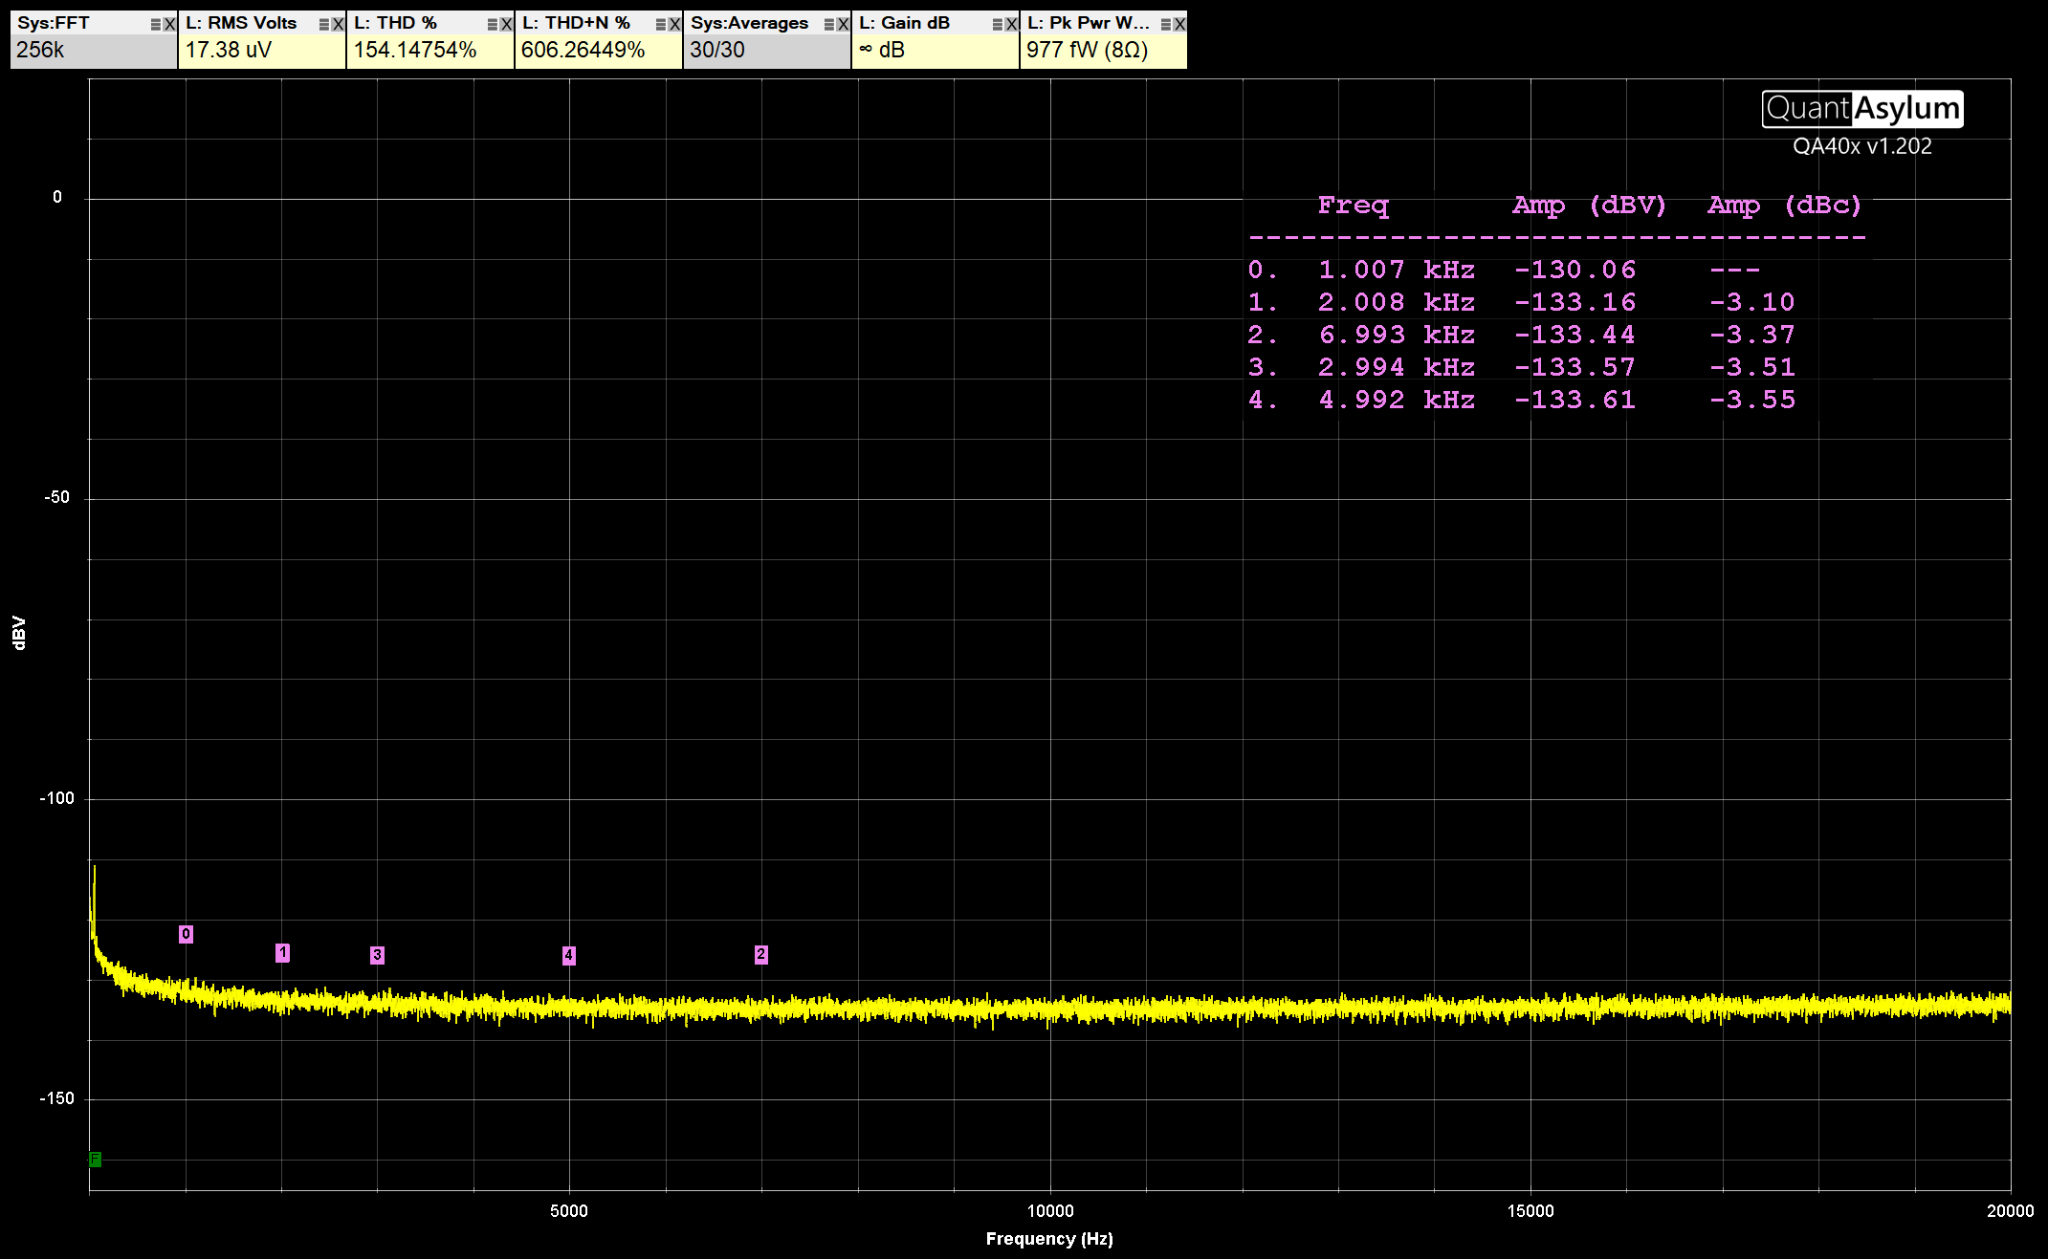Click the 10000 Hz axis tick label
This screenshot has width=2048, height=1259.
pos(1050,1211)
